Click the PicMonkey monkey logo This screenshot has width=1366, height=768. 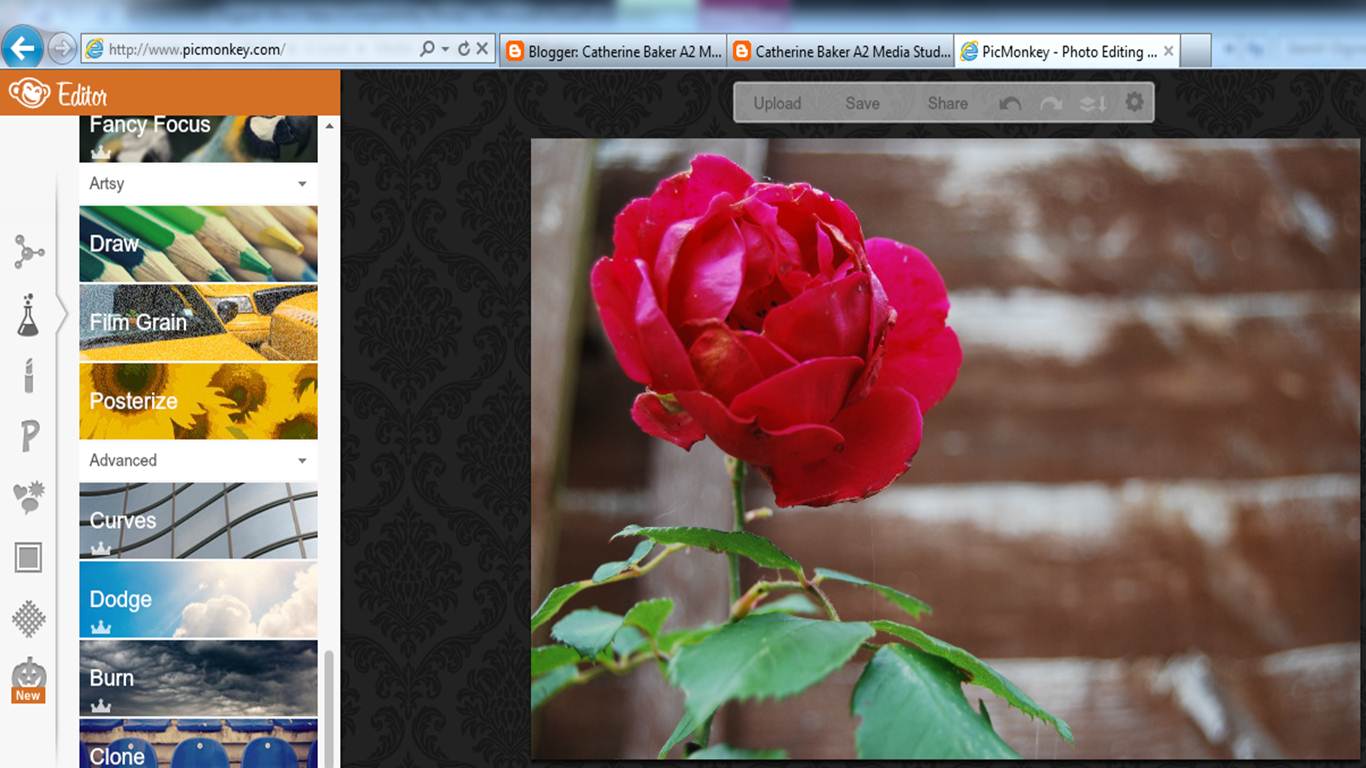tap(28, 93)
